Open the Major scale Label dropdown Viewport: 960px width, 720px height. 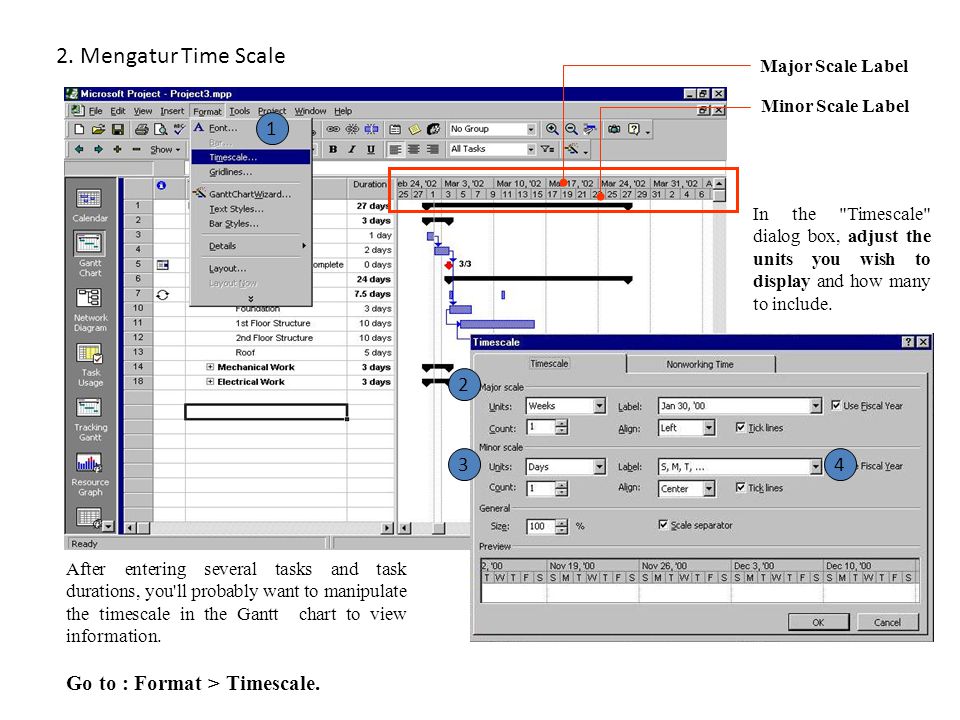pos(816,406)
